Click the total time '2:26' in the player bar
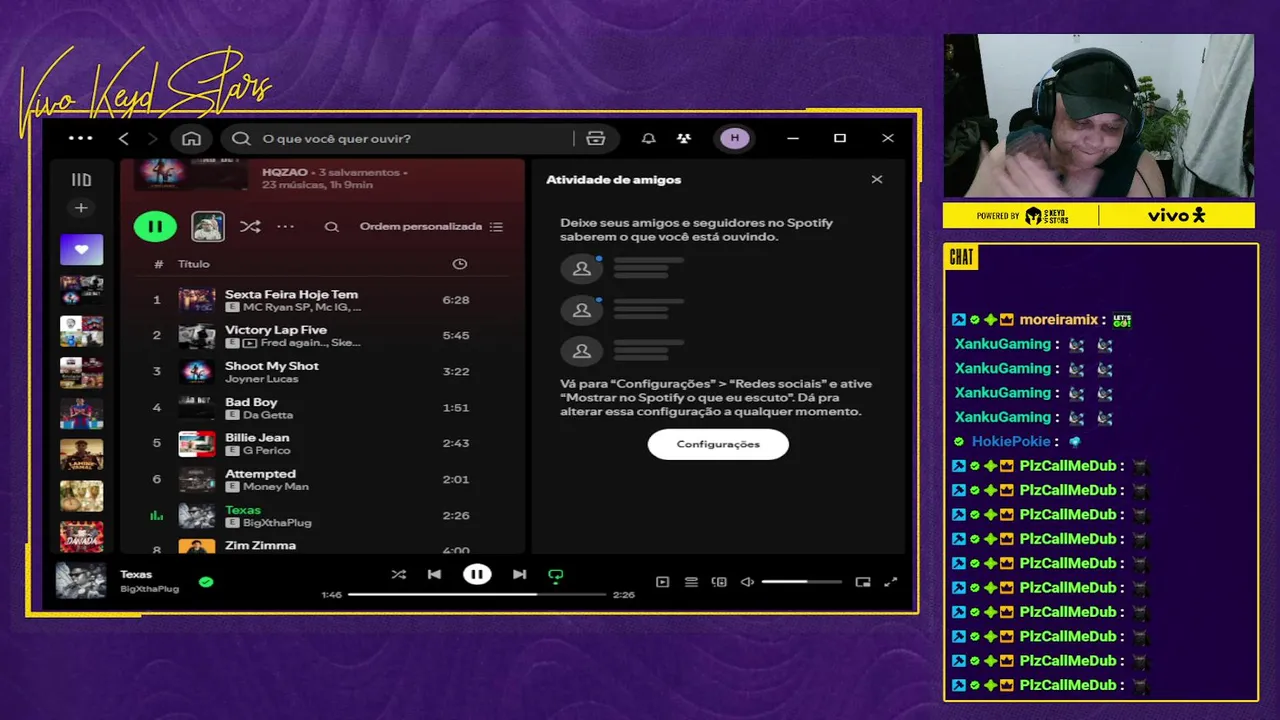 click(x=624, y=594)
